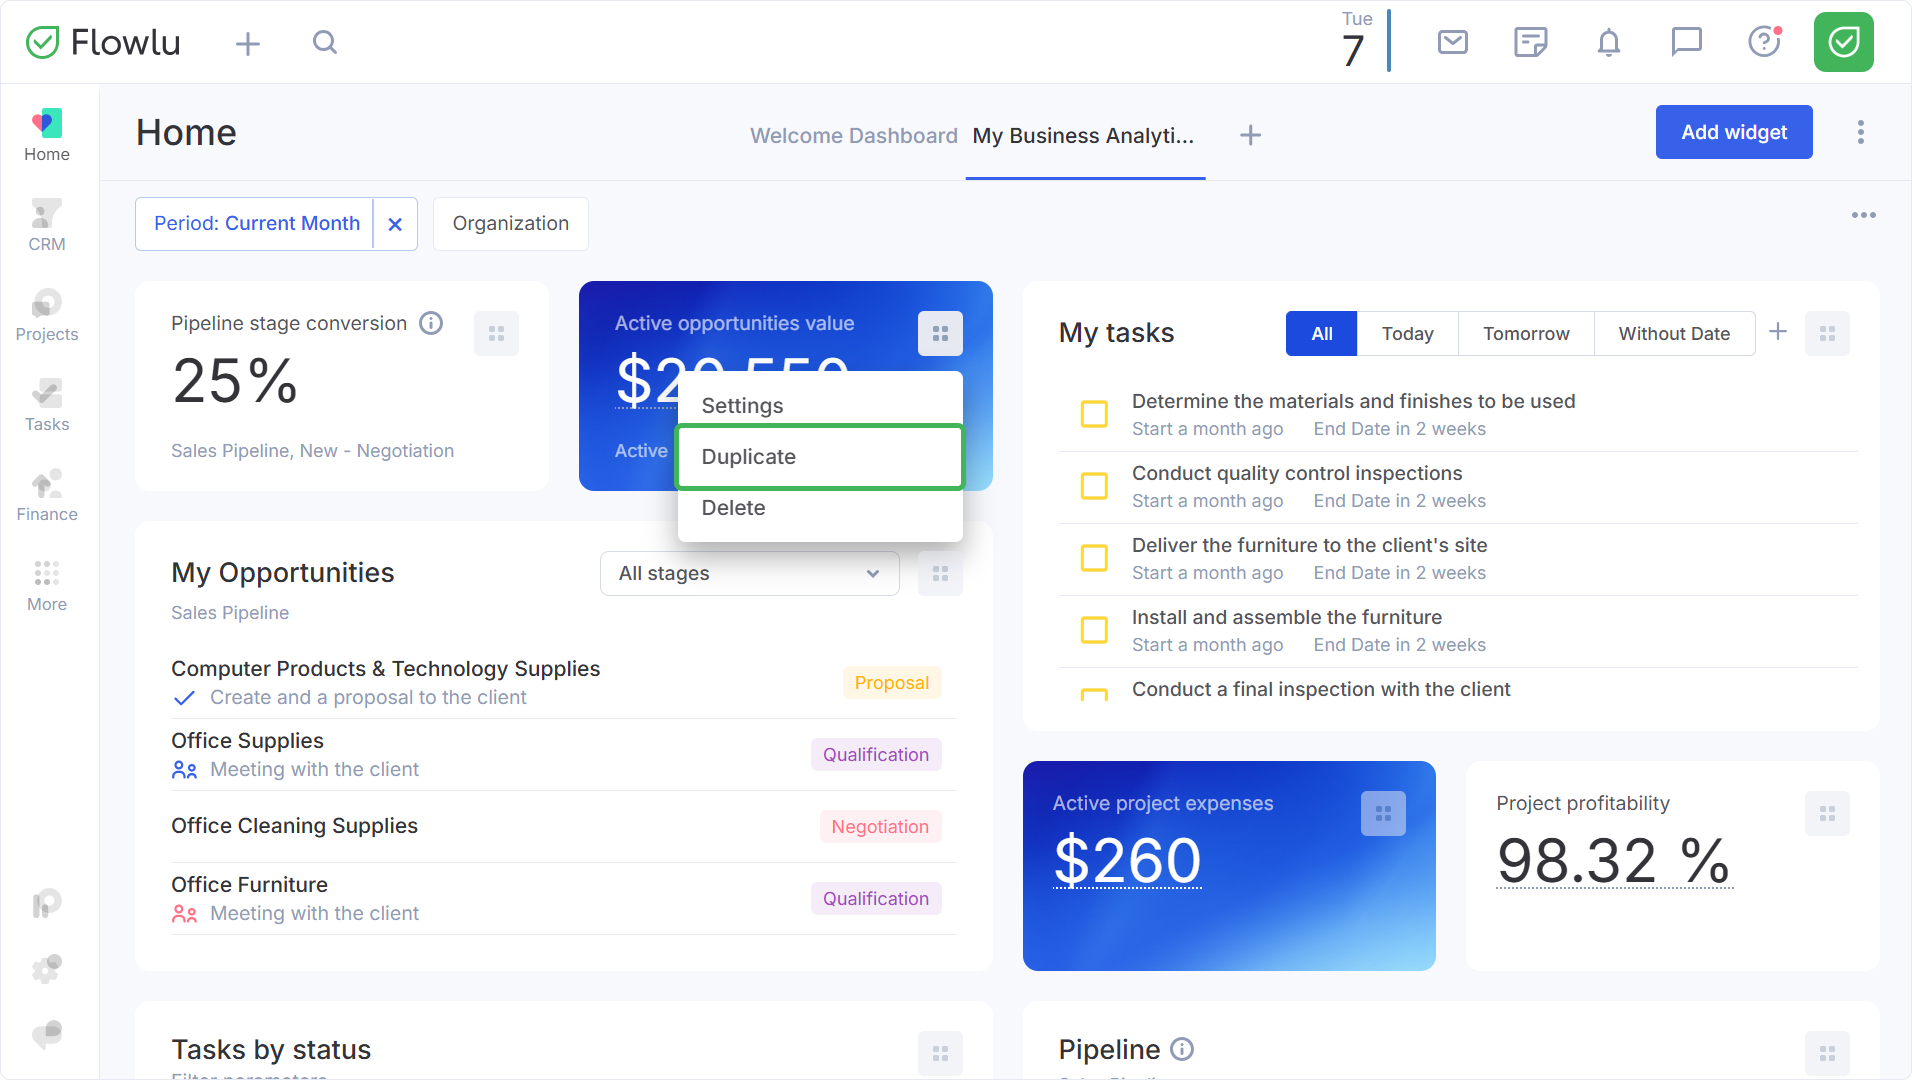This screenshot has width=1912, height=1080.
Task: Open CRM module in sidebar
Action: tap(47, 225)
